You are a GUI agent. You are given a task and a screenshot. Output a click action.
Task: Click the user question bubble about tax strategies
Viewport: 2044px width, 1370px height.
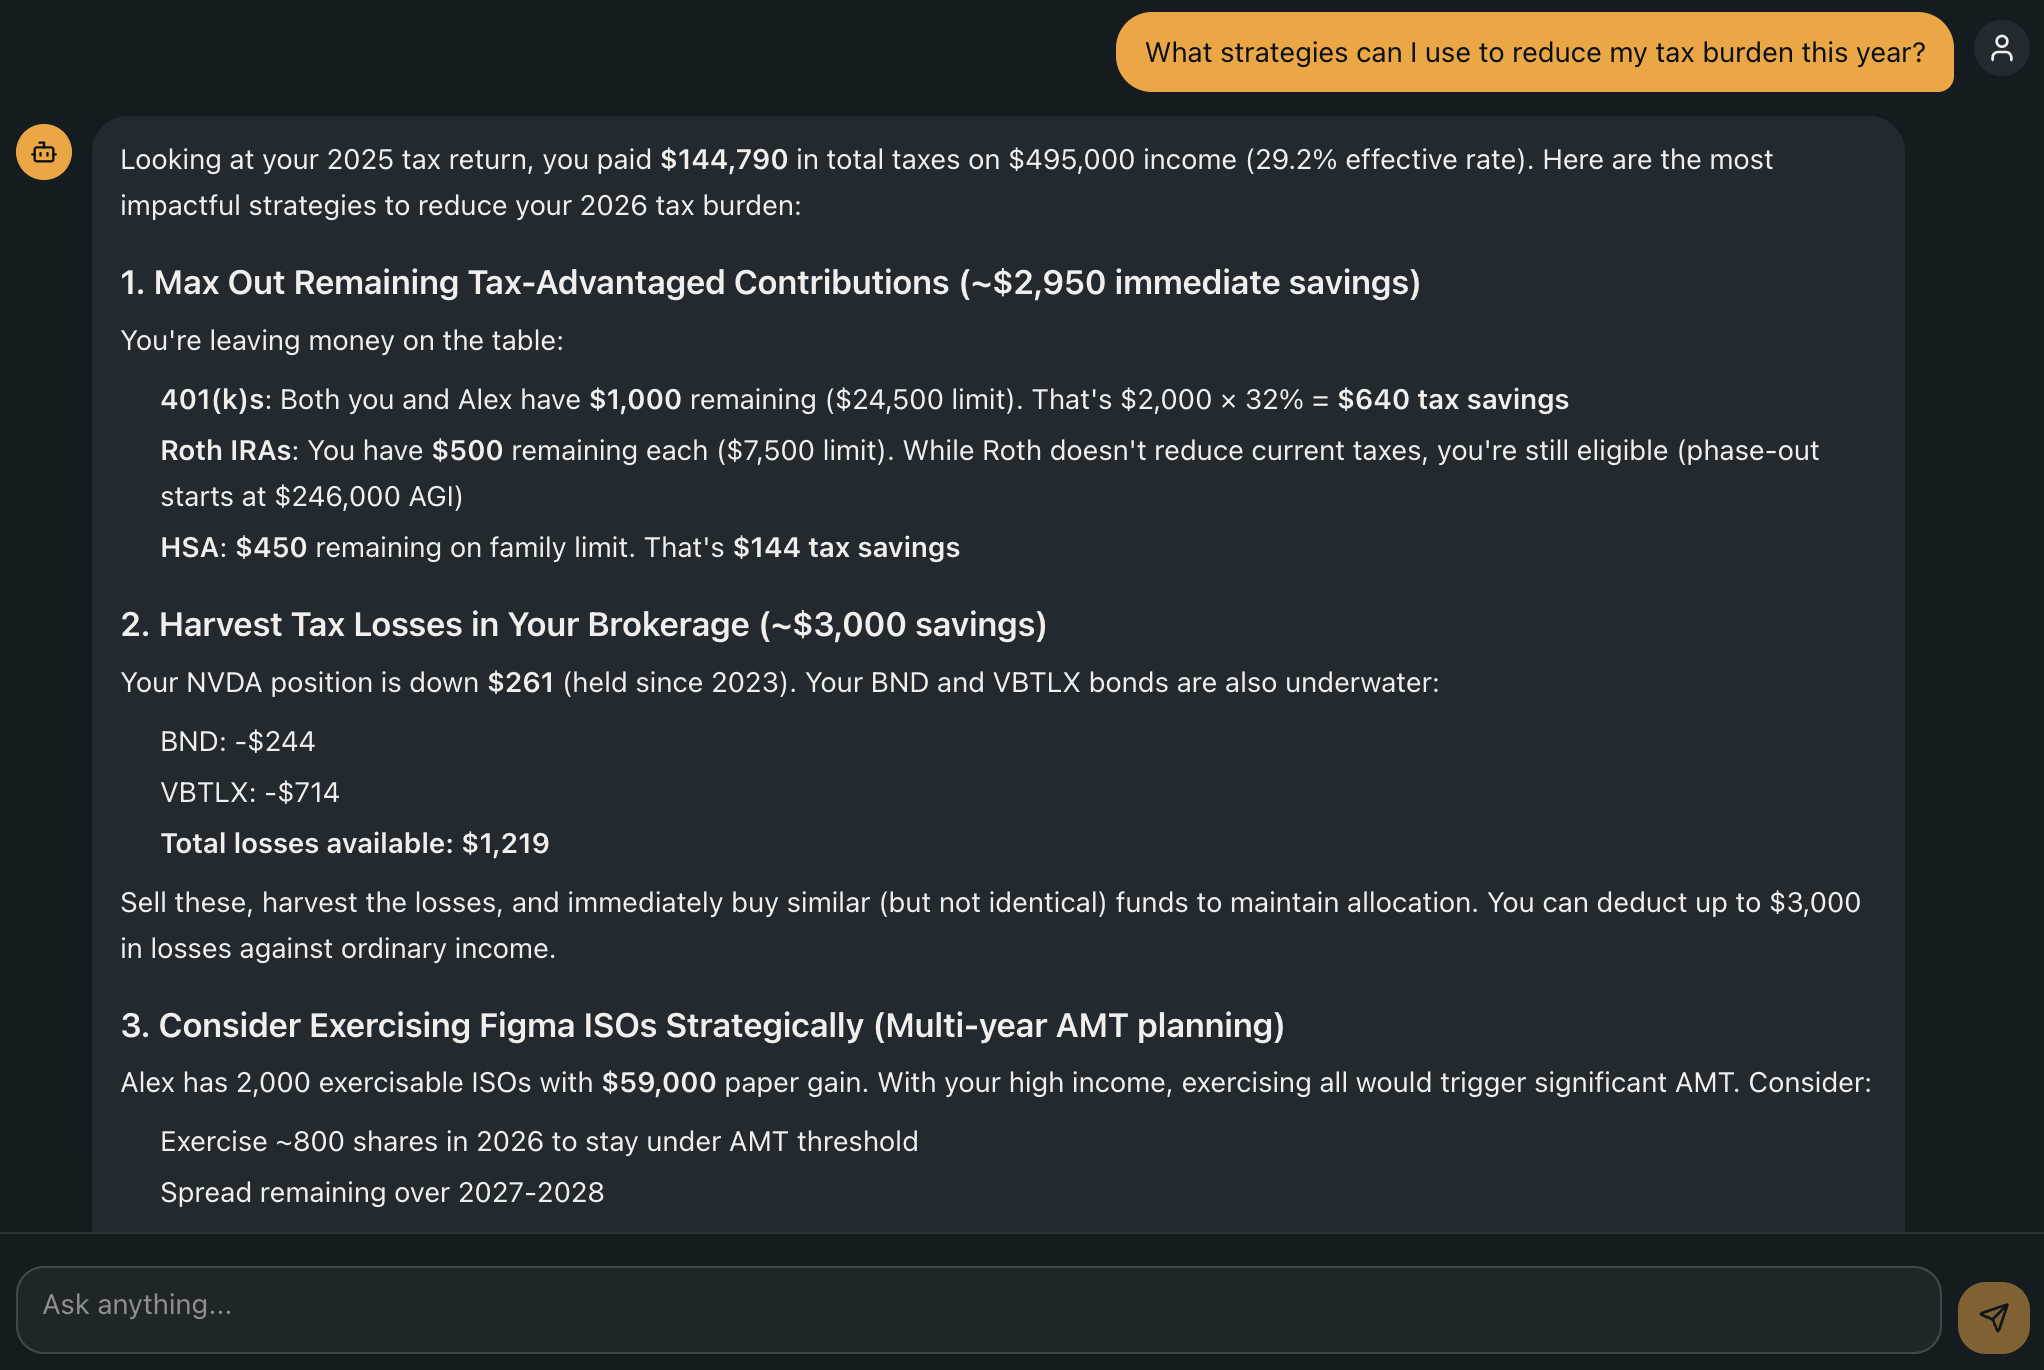click(1535, 52)
